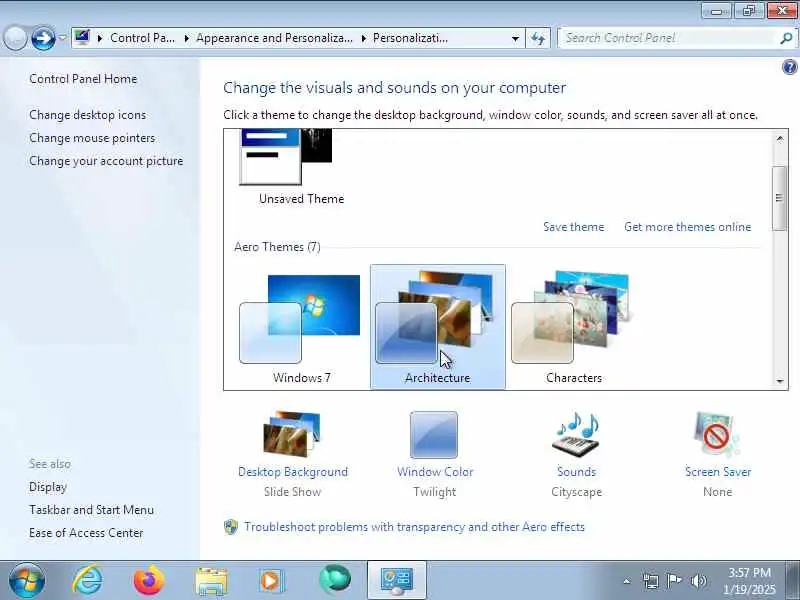The image size is (800, 600).
Task: Open Get more themes online
Action: [687, 227]
